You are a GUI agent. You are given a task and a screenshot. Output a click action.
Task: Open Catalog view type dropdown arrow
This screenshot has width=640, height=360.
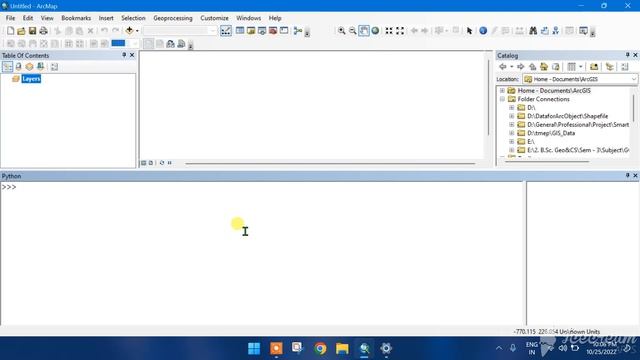(x=580, y=67)
